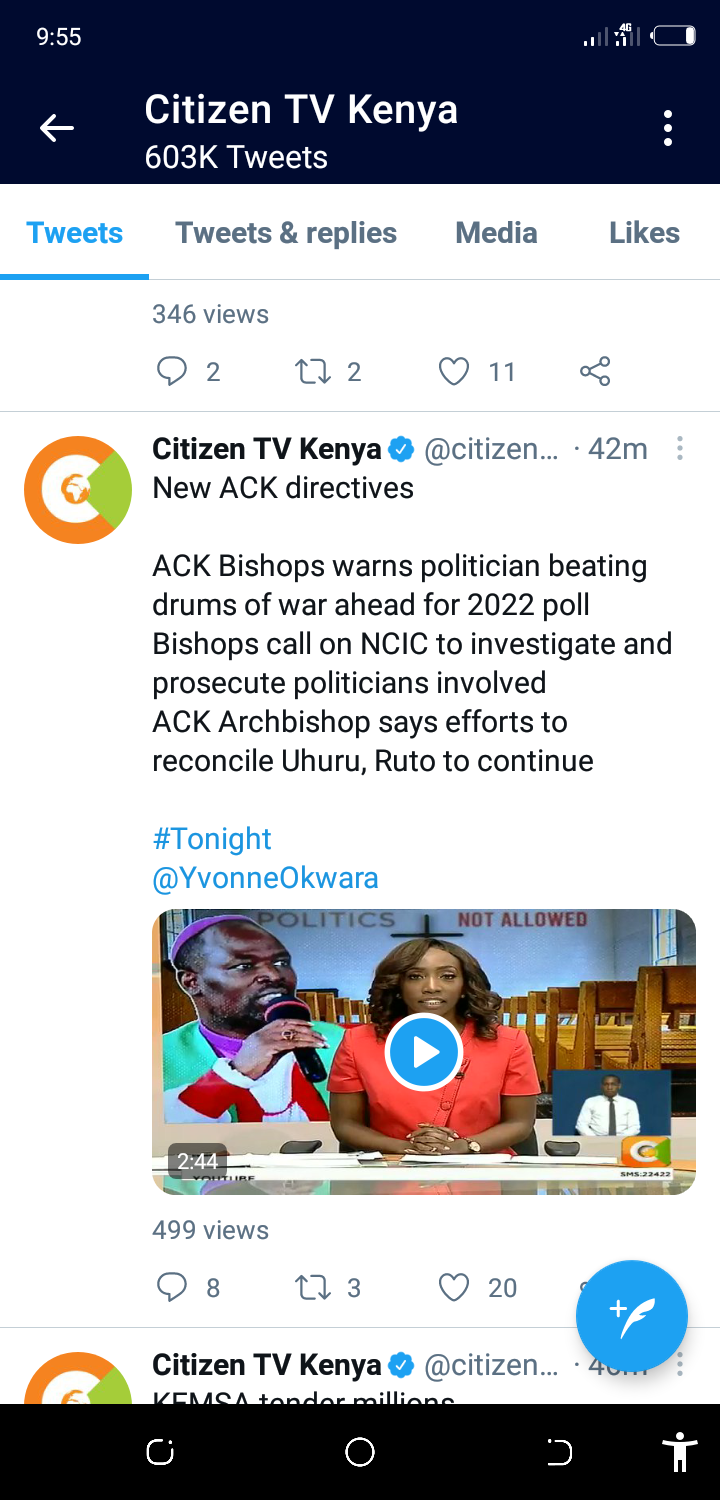Share the top tweet via share icon
720x1500 pixels.
click(595, 372)
